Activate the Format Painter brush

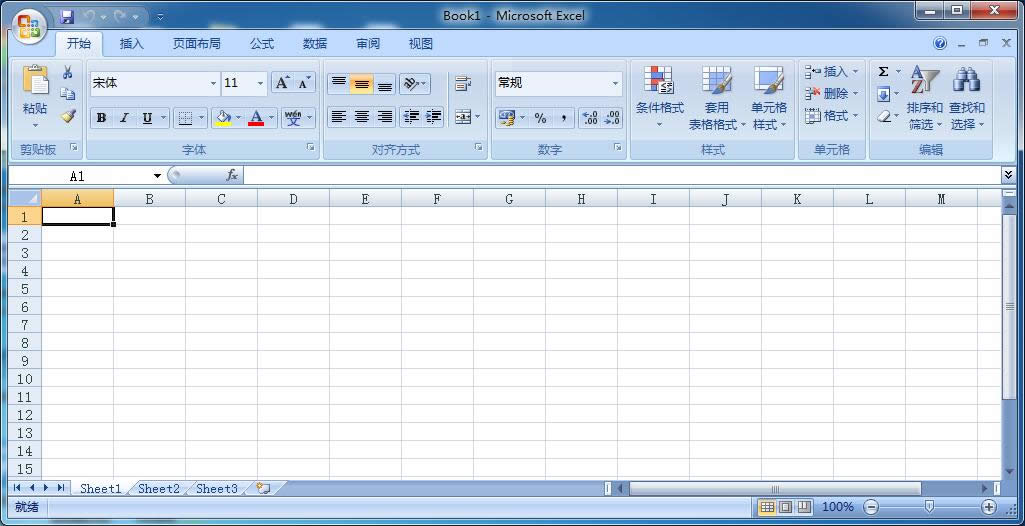click(67, 116)
